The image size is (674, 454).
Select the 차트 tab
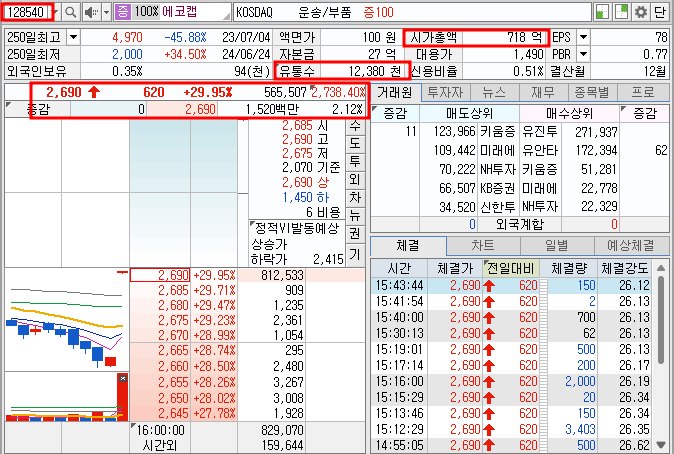point(483,245)
